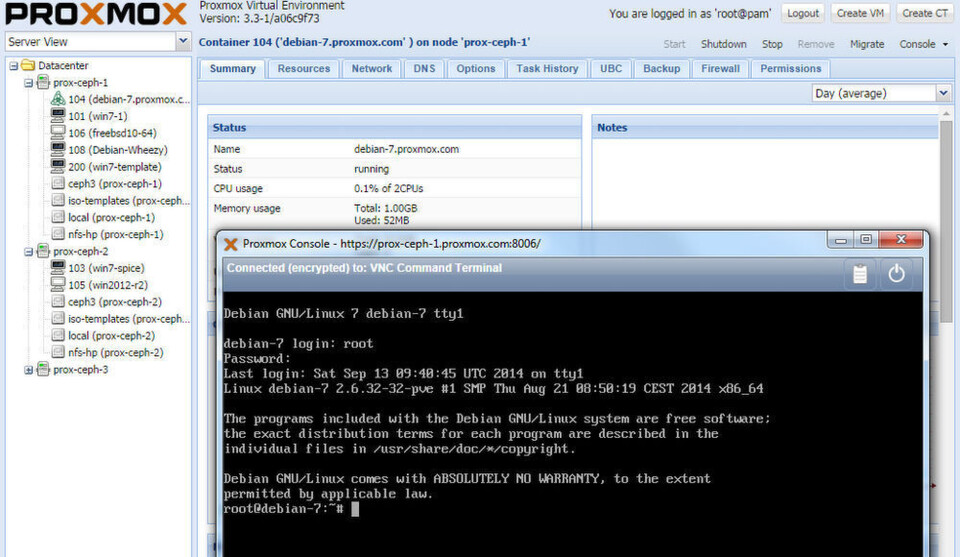
Task: Select tree item 105 (win2012-r2)
Action: pyautogui.click(x=108, y=285)
